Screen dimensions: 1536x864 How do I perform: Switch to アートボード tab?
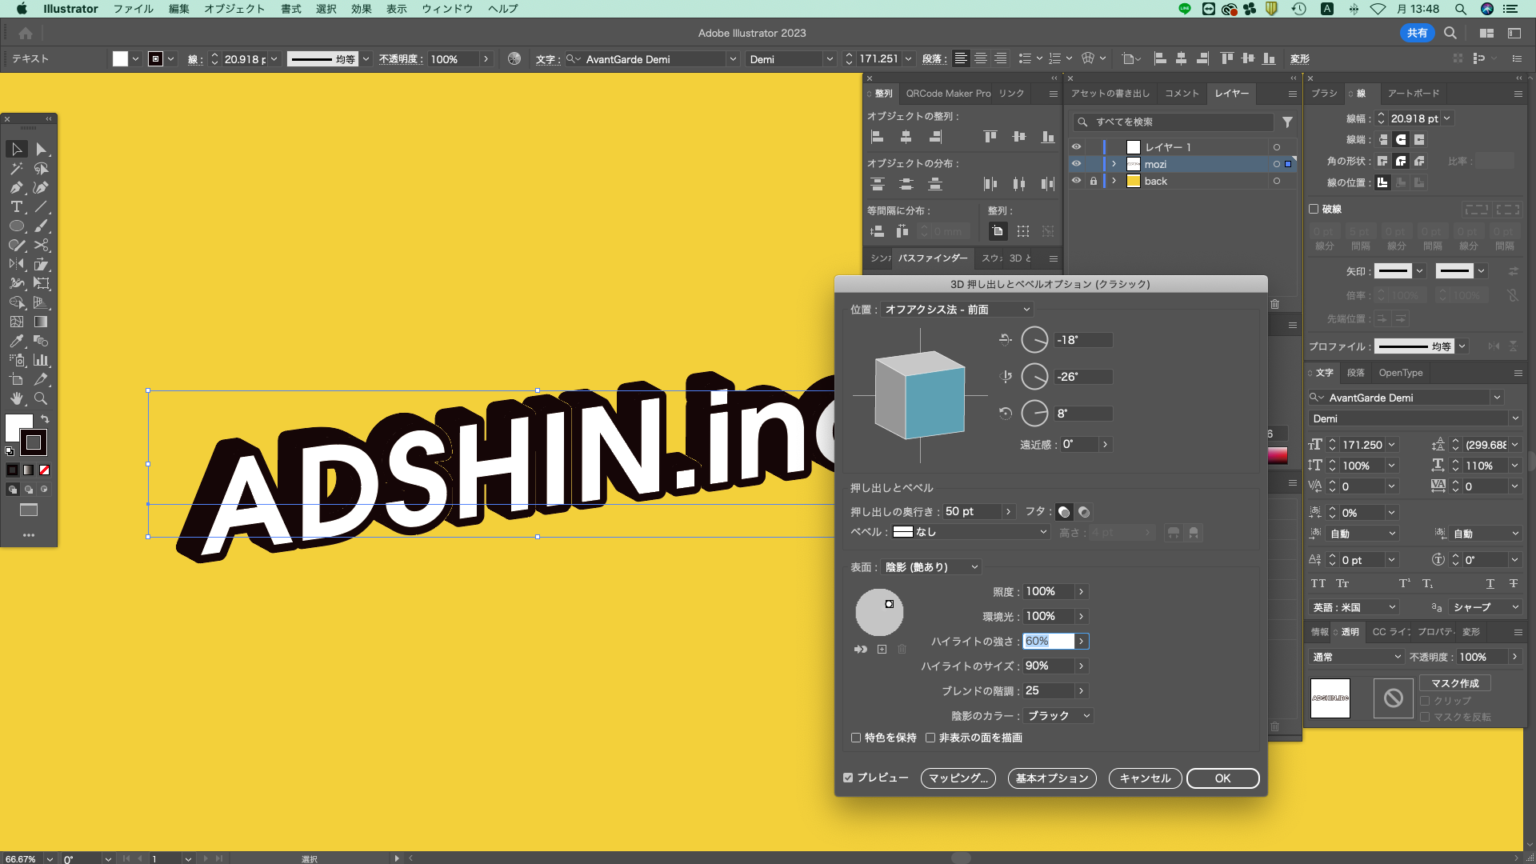point(1413,93)
